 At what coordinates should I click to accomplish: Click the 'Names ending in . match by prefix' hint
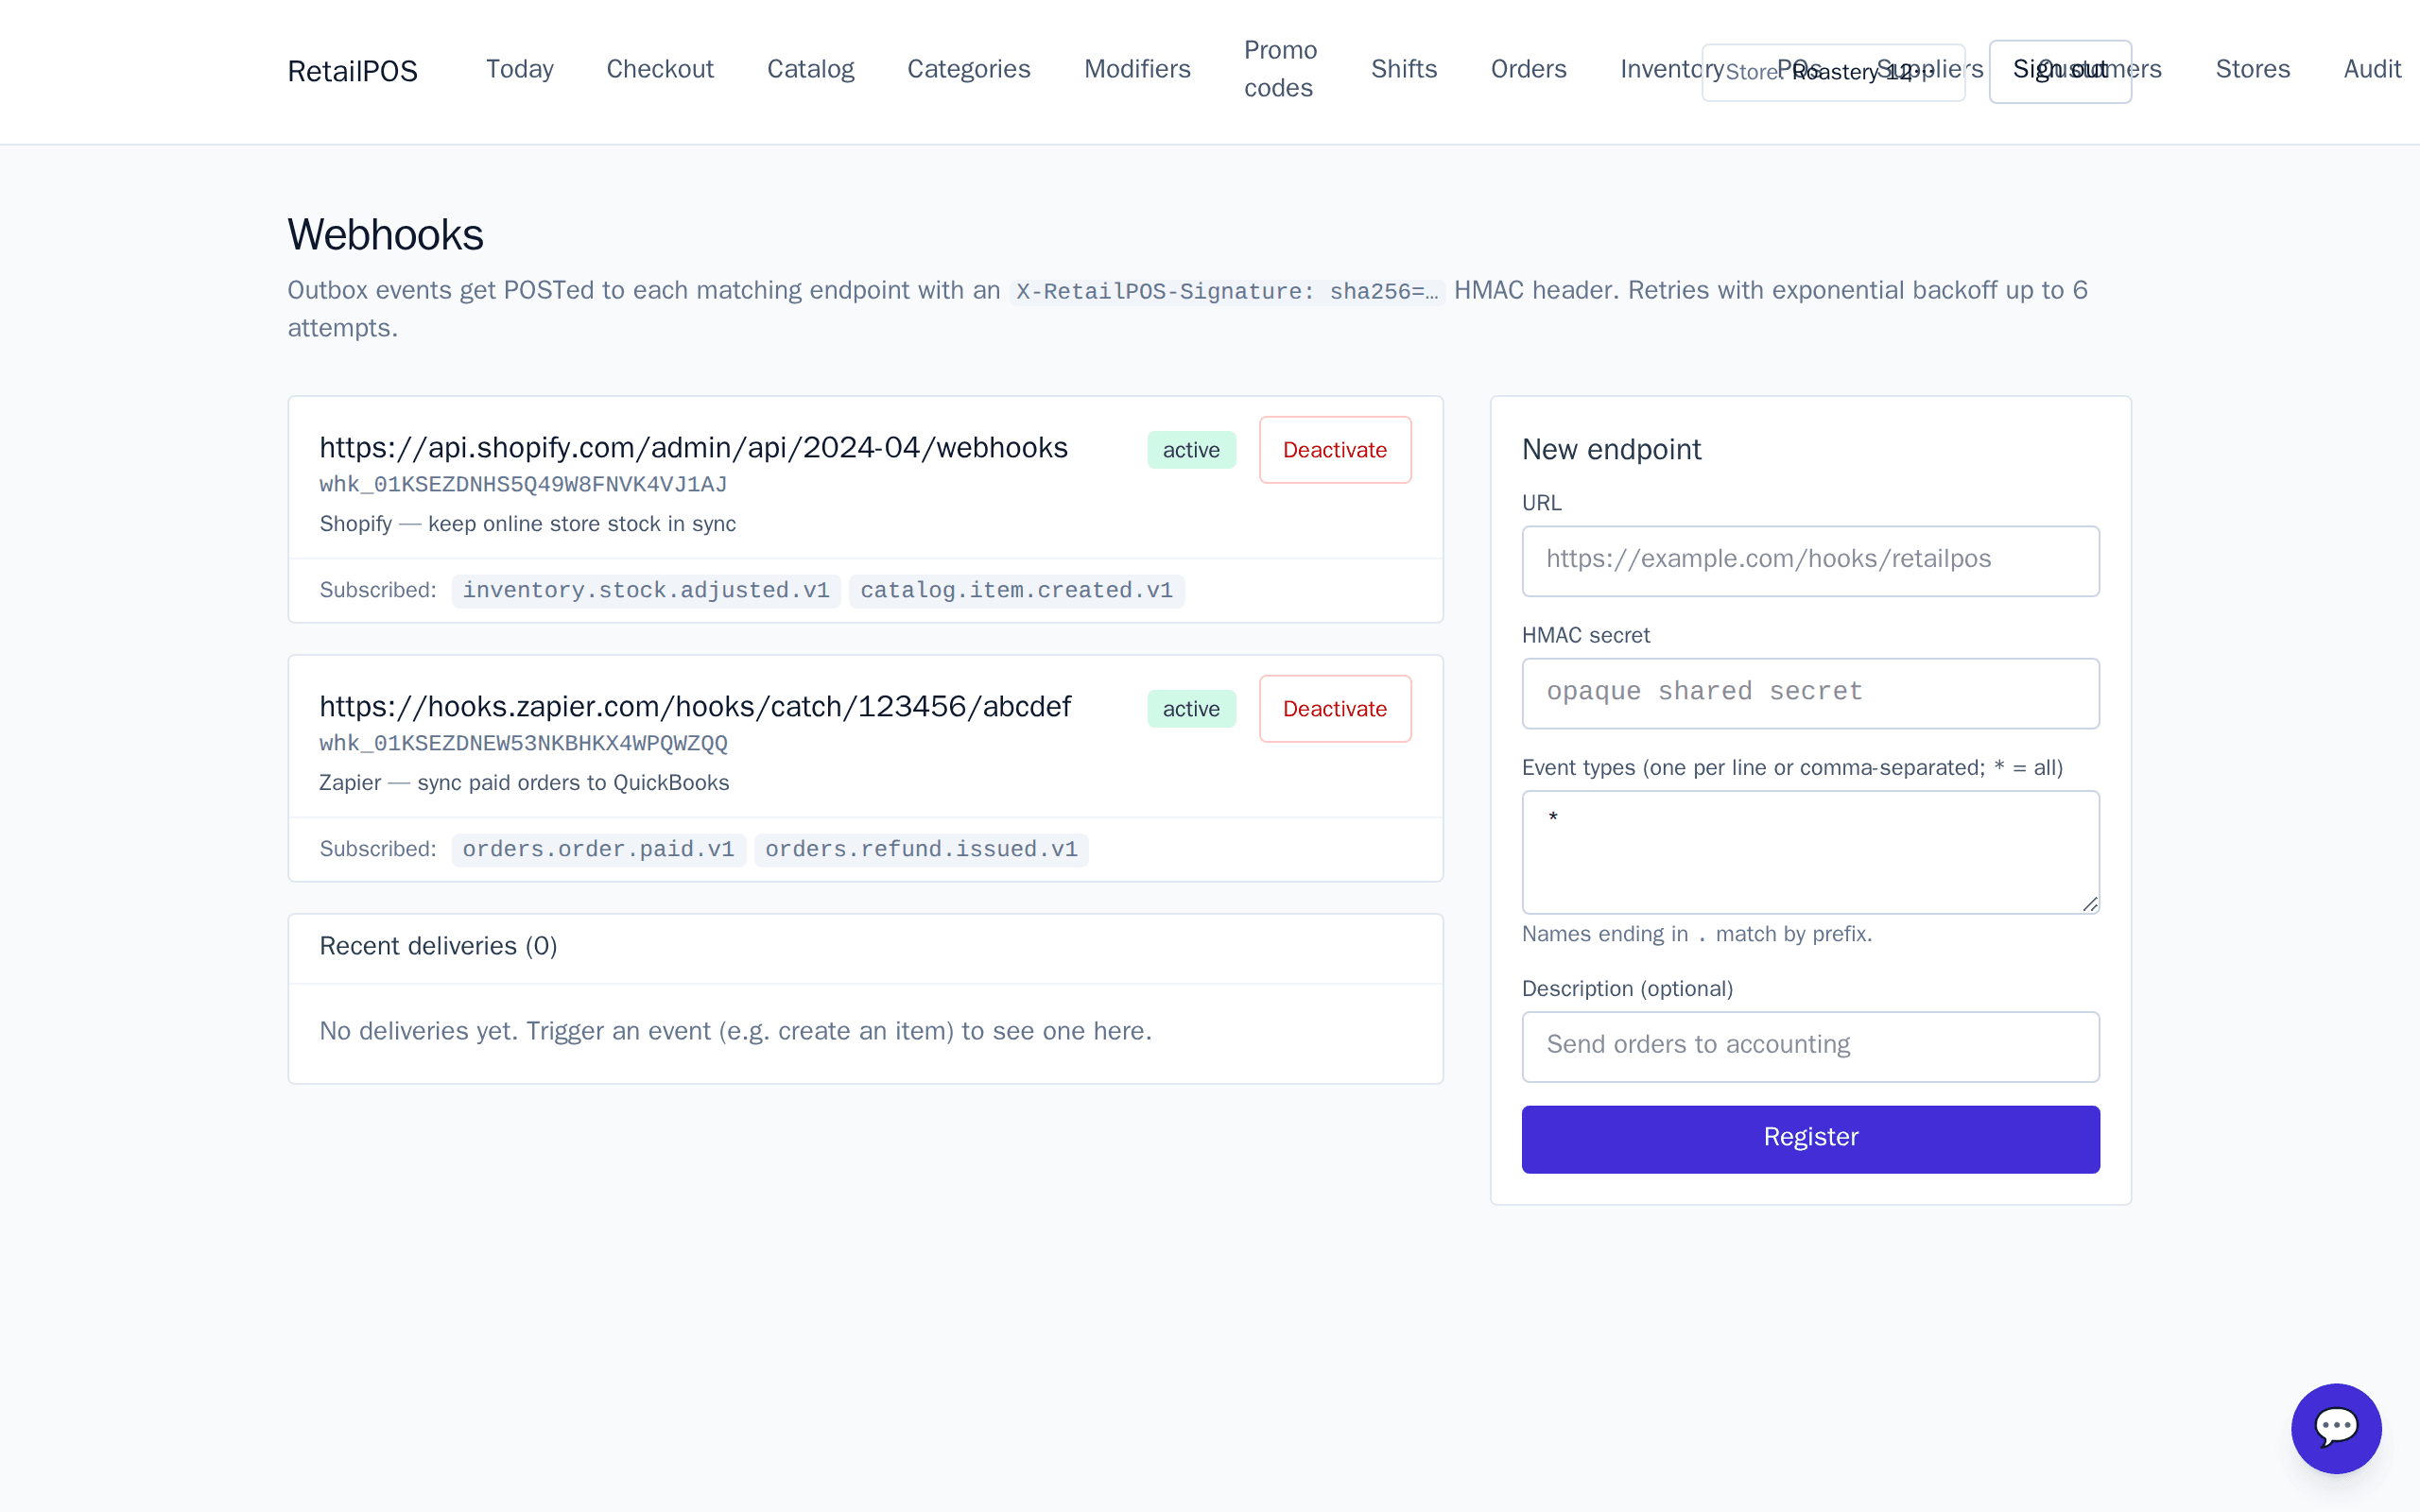[x=1696, y=934]
